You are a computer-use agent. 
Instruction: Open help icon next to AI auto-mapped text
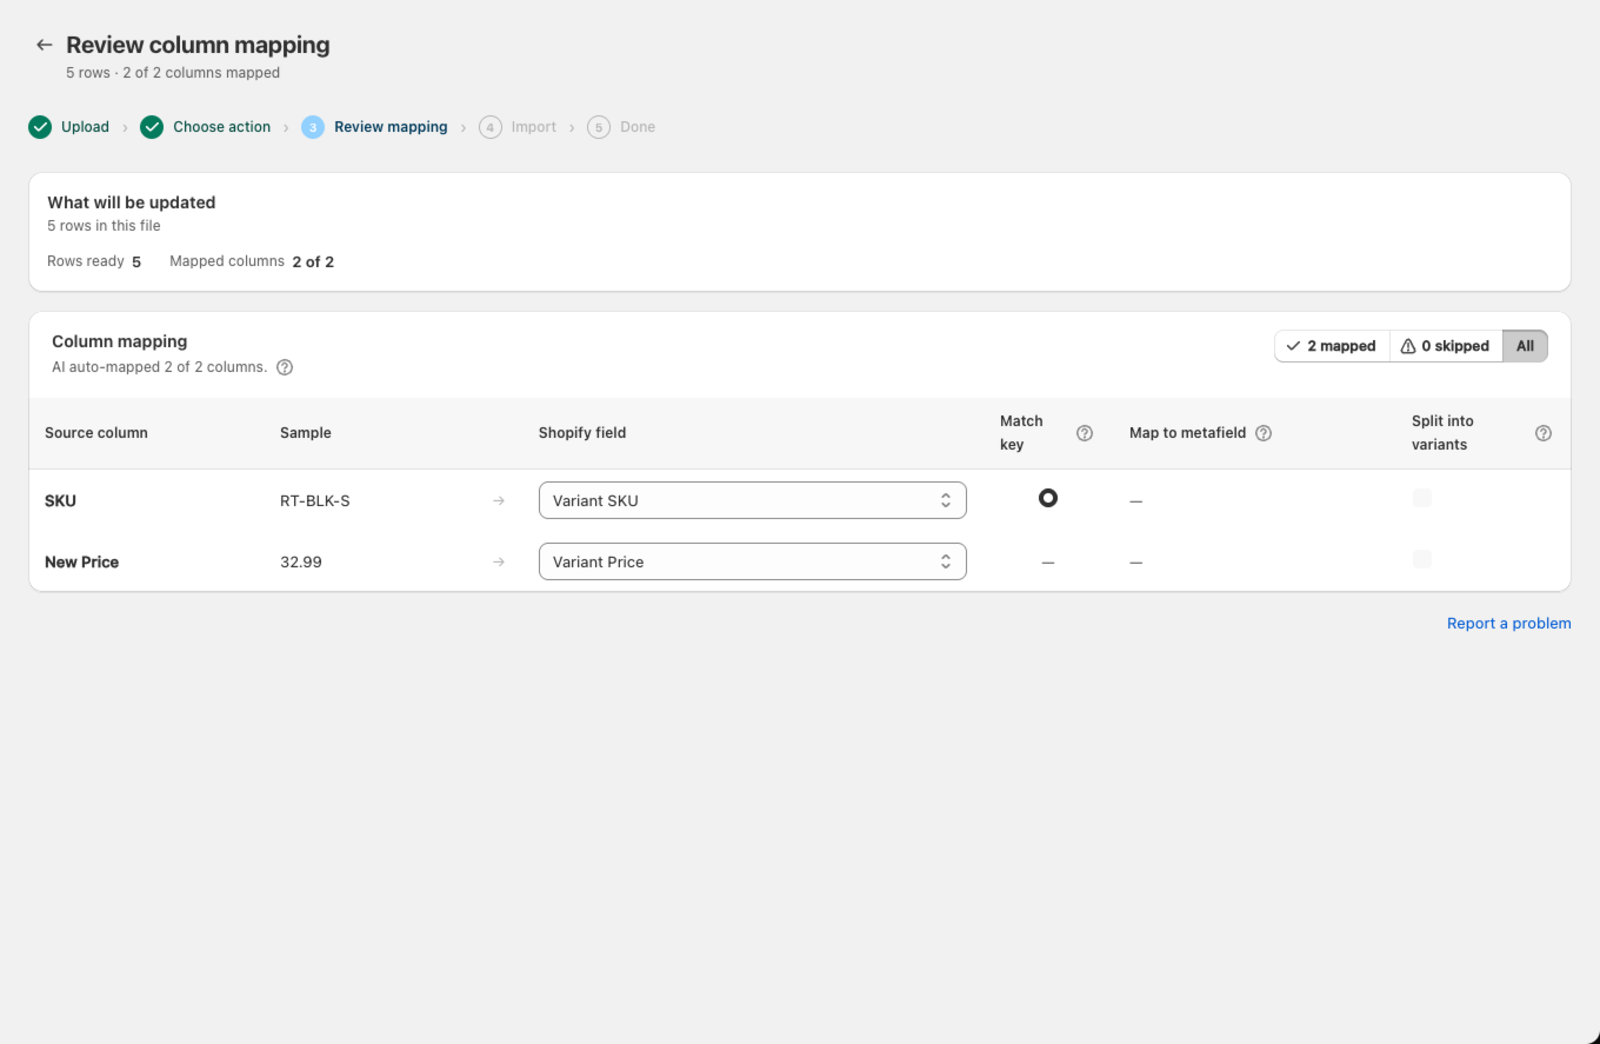pyautogui.click(x=285, y=367)
